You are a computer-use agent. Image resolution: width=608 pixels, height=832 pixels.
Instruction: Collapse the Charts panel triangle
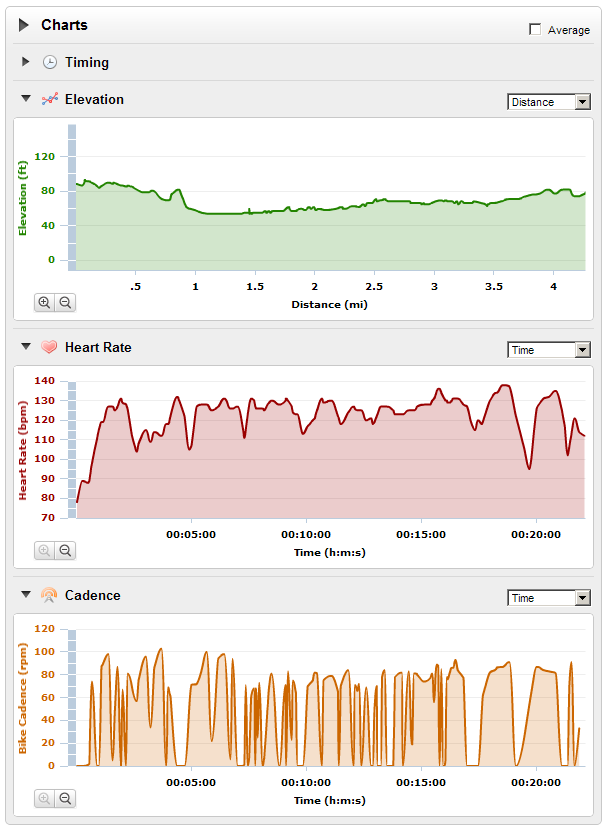[x=24, y=25]
